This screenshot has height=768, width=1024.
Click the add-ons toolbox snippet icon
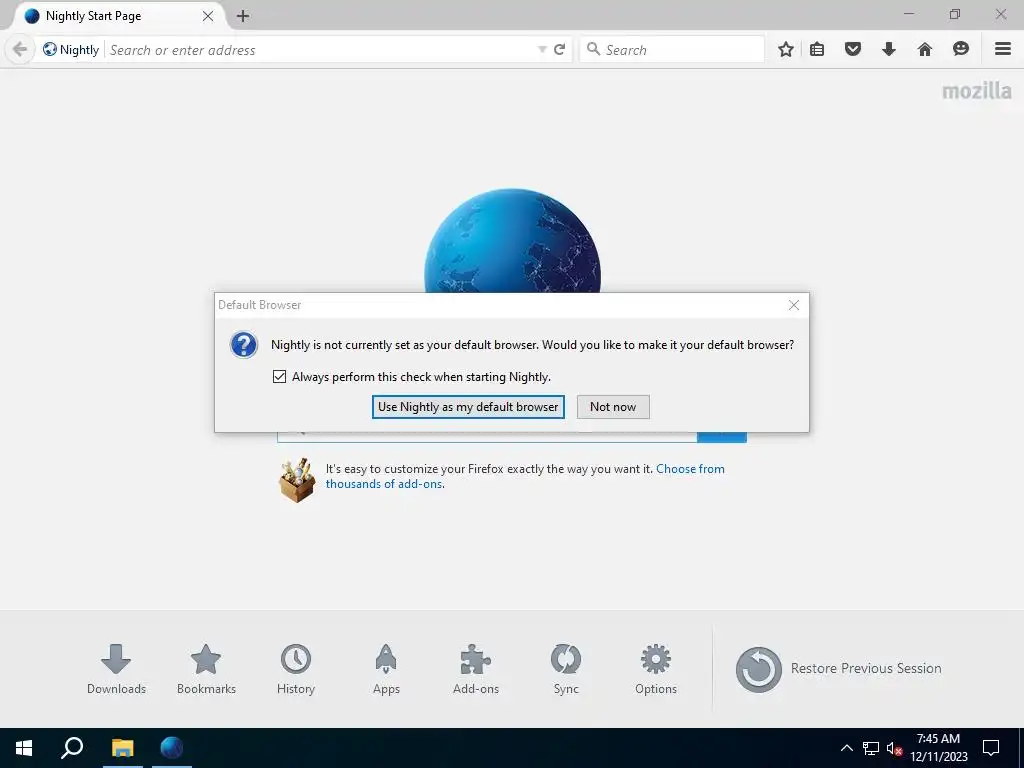298,479
